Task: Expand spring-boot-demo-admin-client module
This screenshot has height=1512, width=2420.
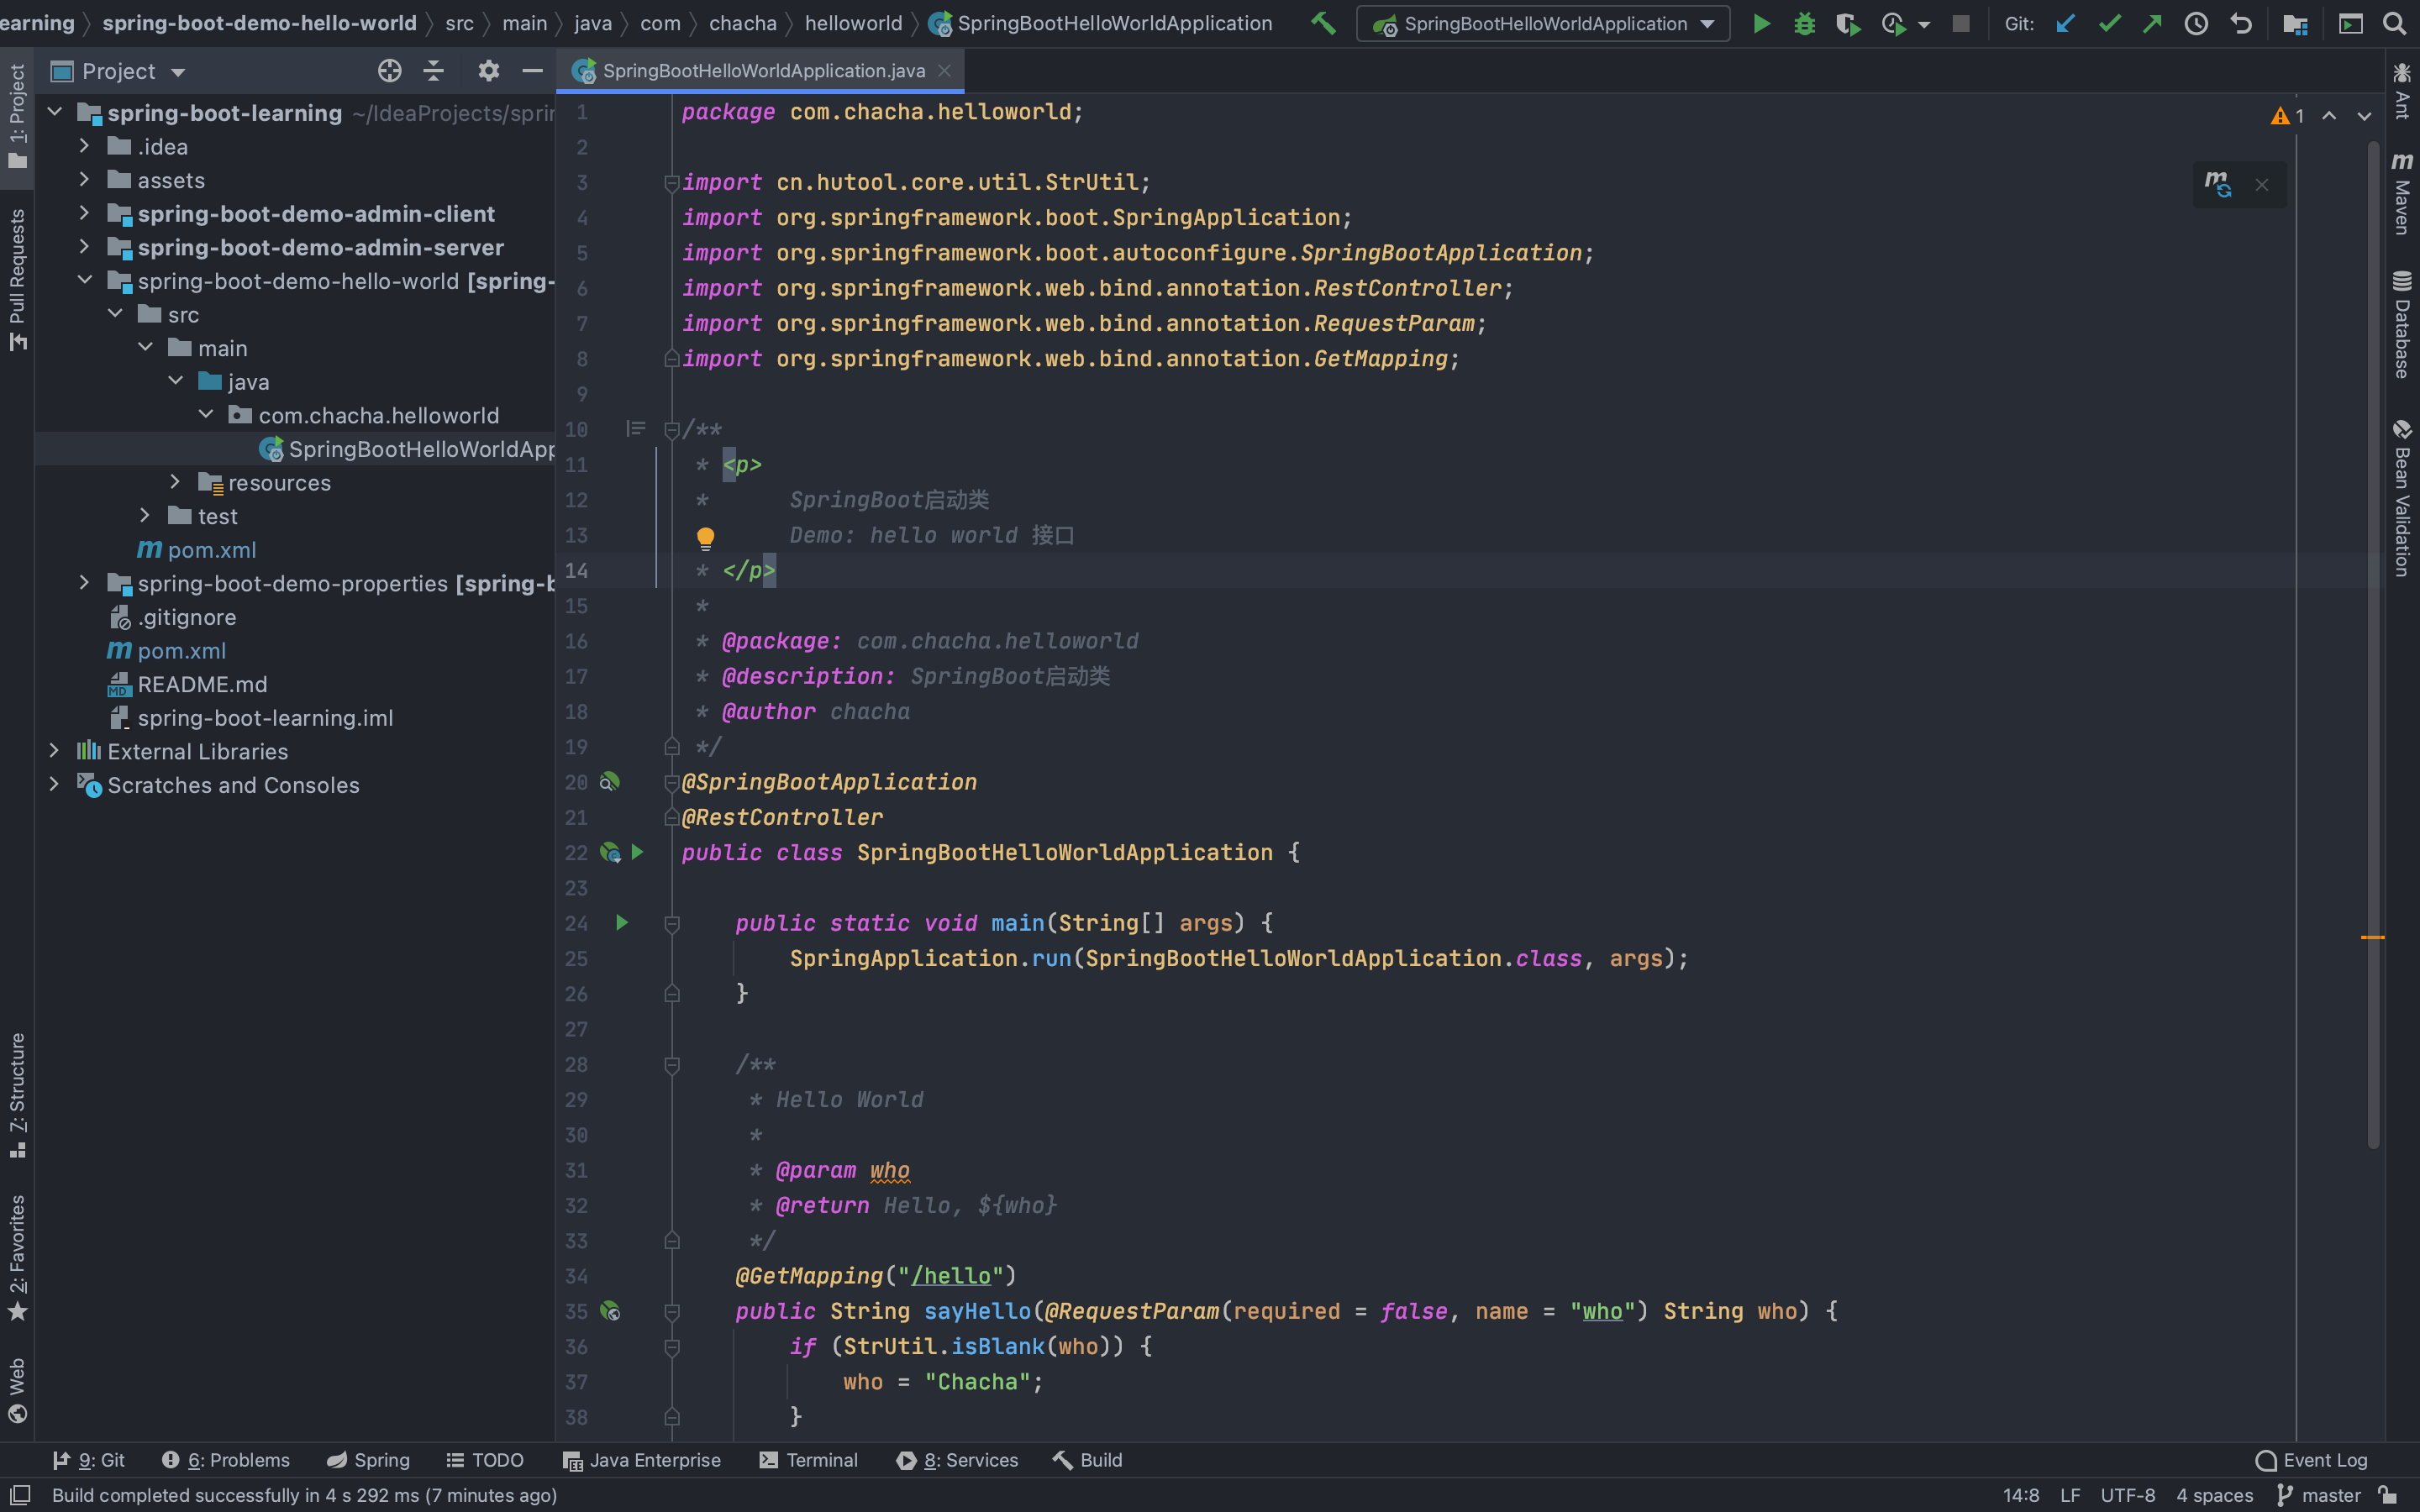Action: 85,213
